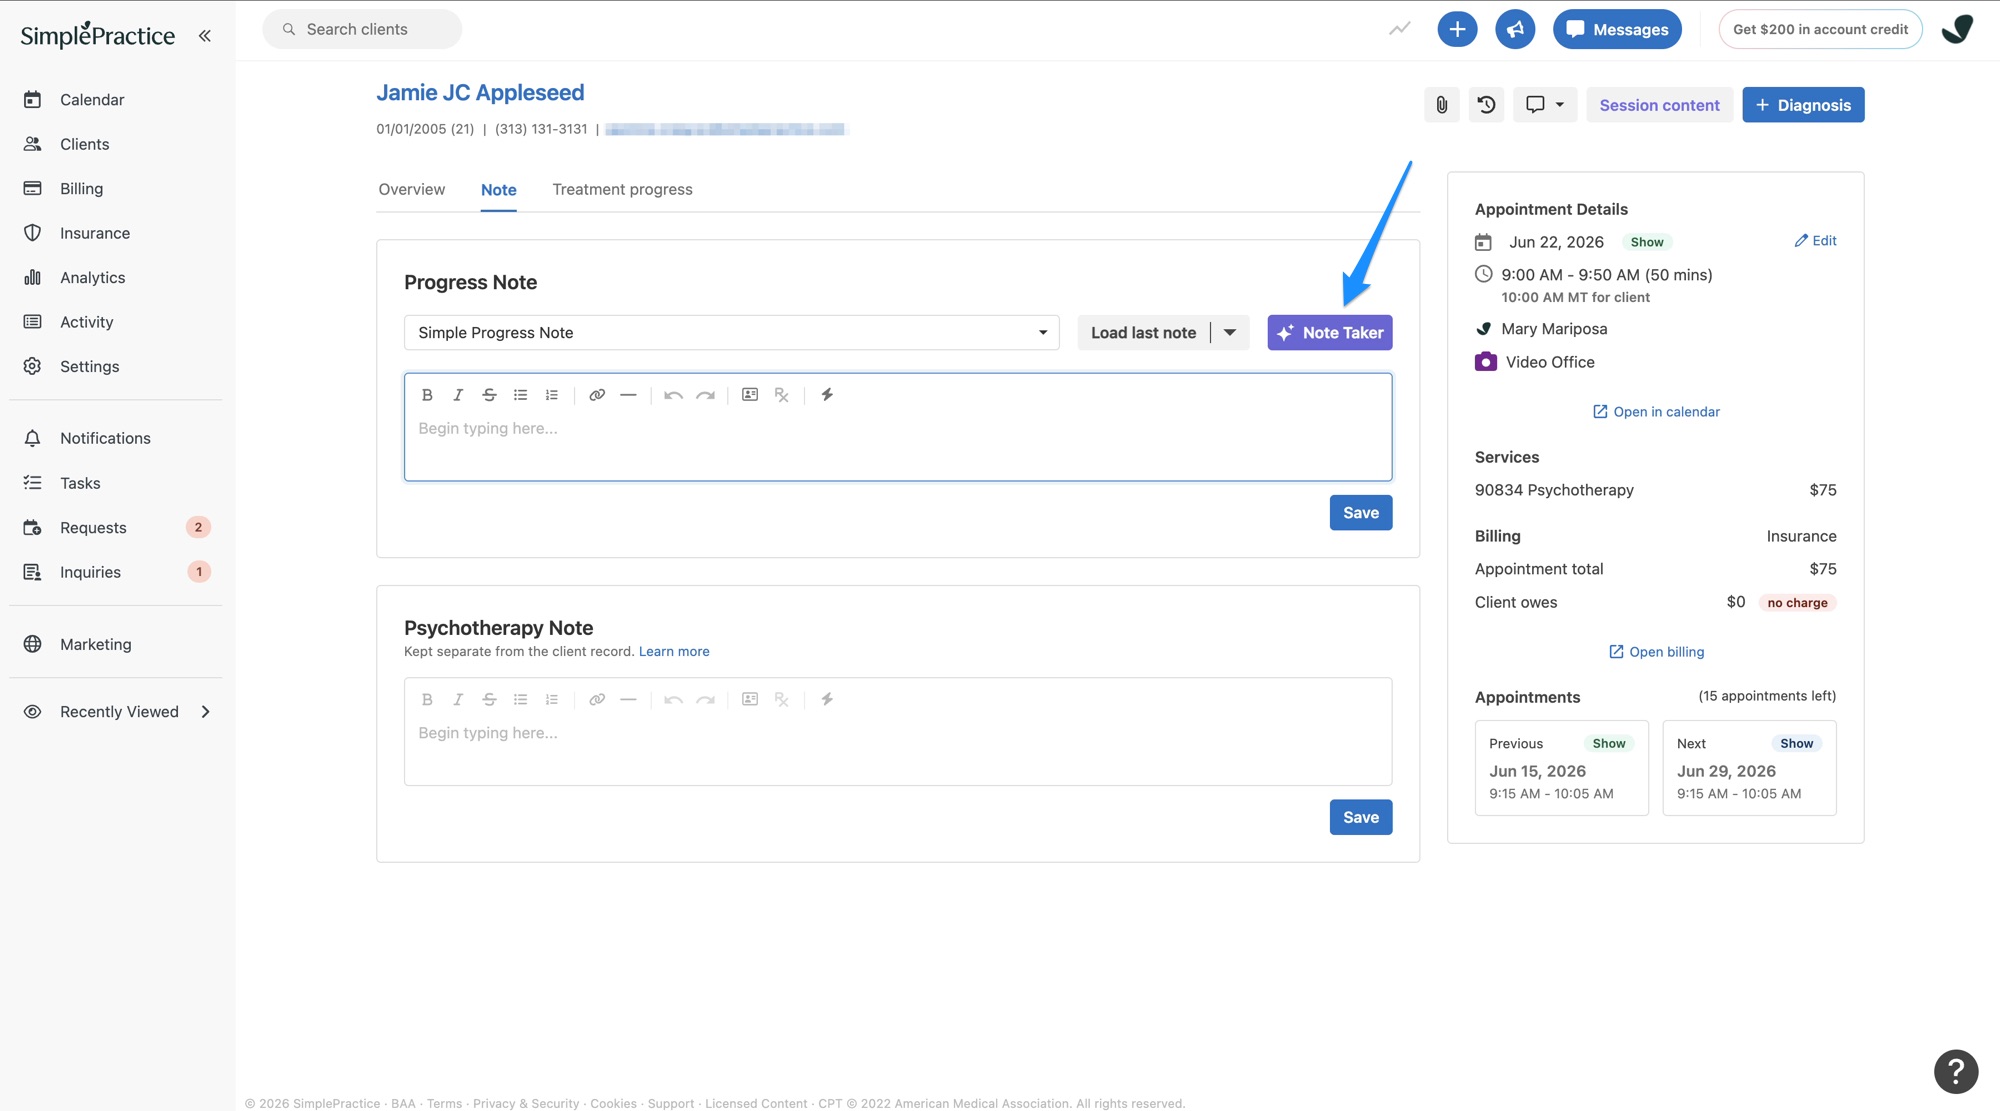This screenshot has width=2000, height=1111.
Task: Click the lightning bolt in the Progress Note toolbar
Action: click(x=827, y=395)
